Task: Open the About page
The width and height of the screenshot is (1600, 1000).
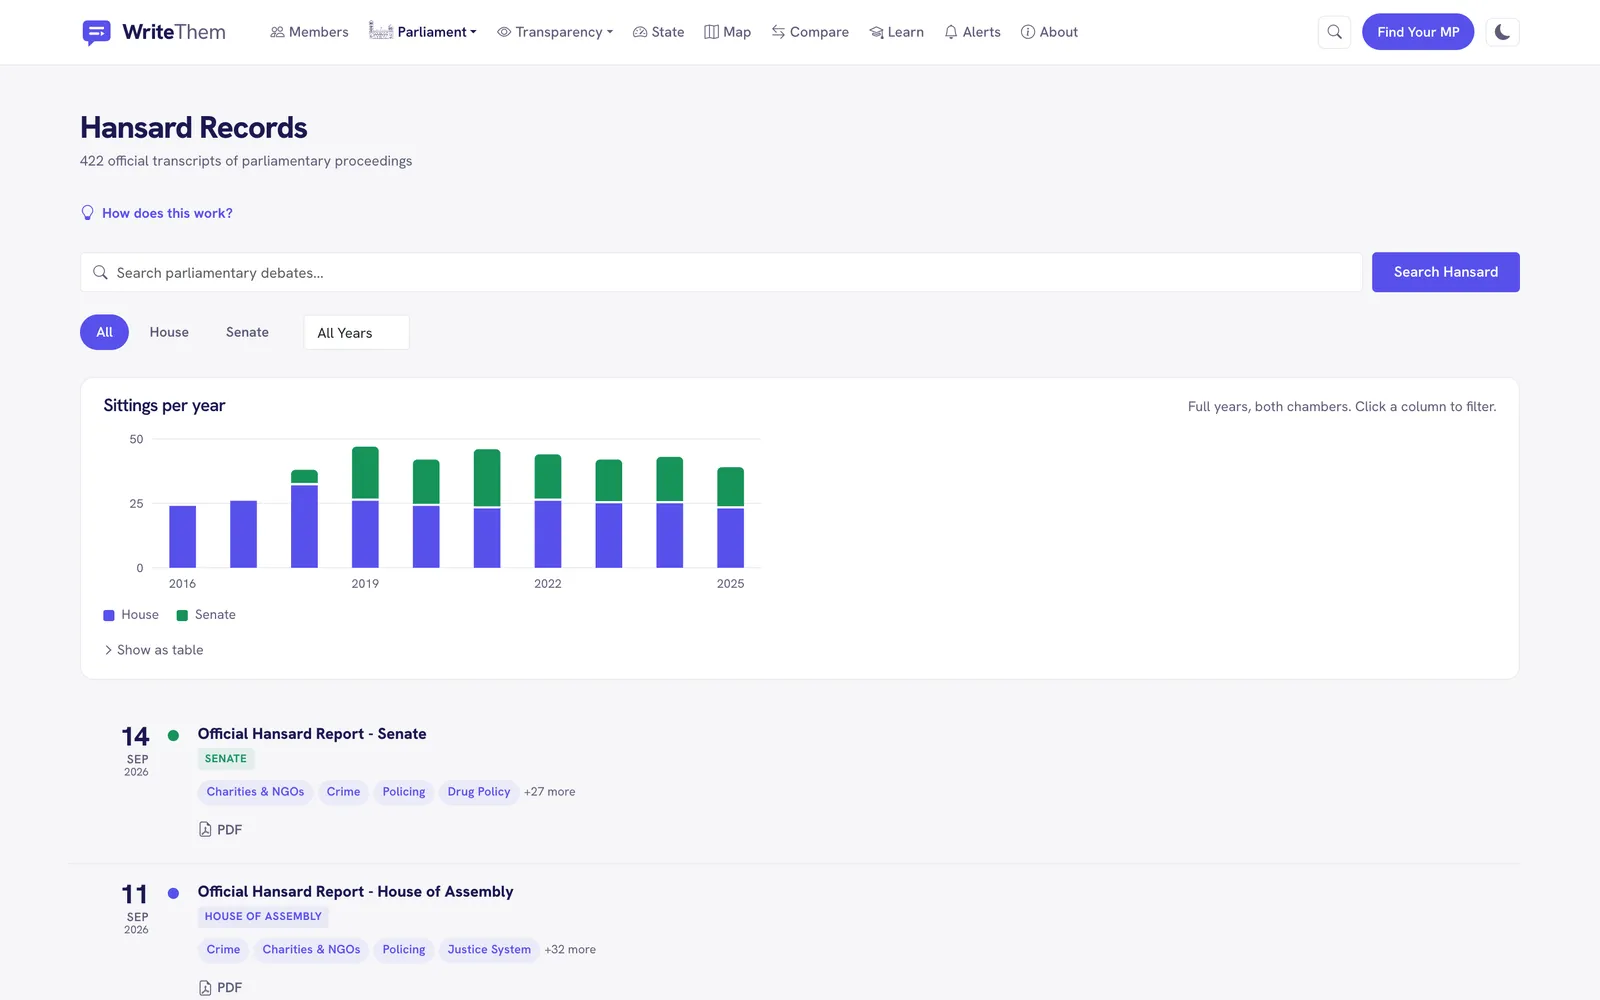Action: click(x=1049, y=32)
